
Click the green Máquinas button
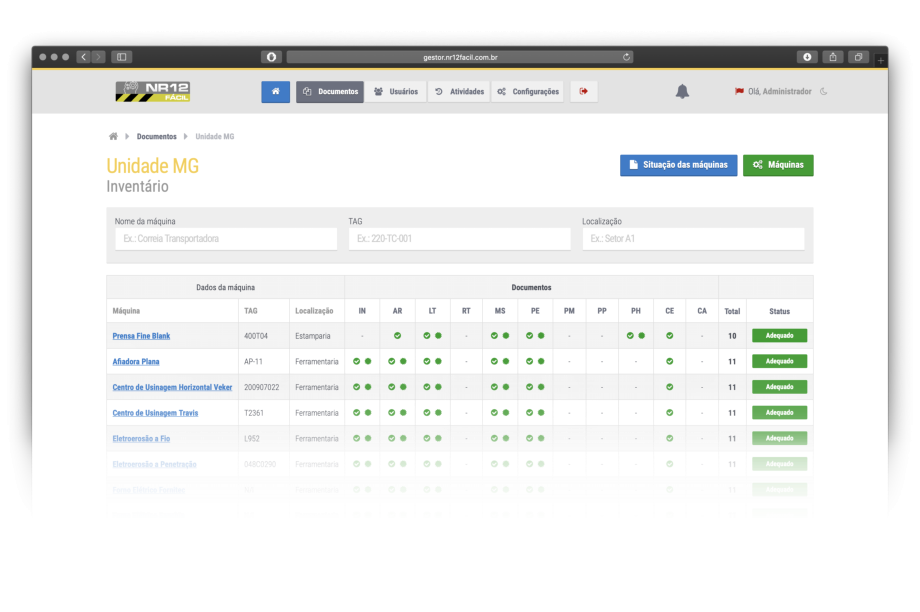(x=778, y=165)
